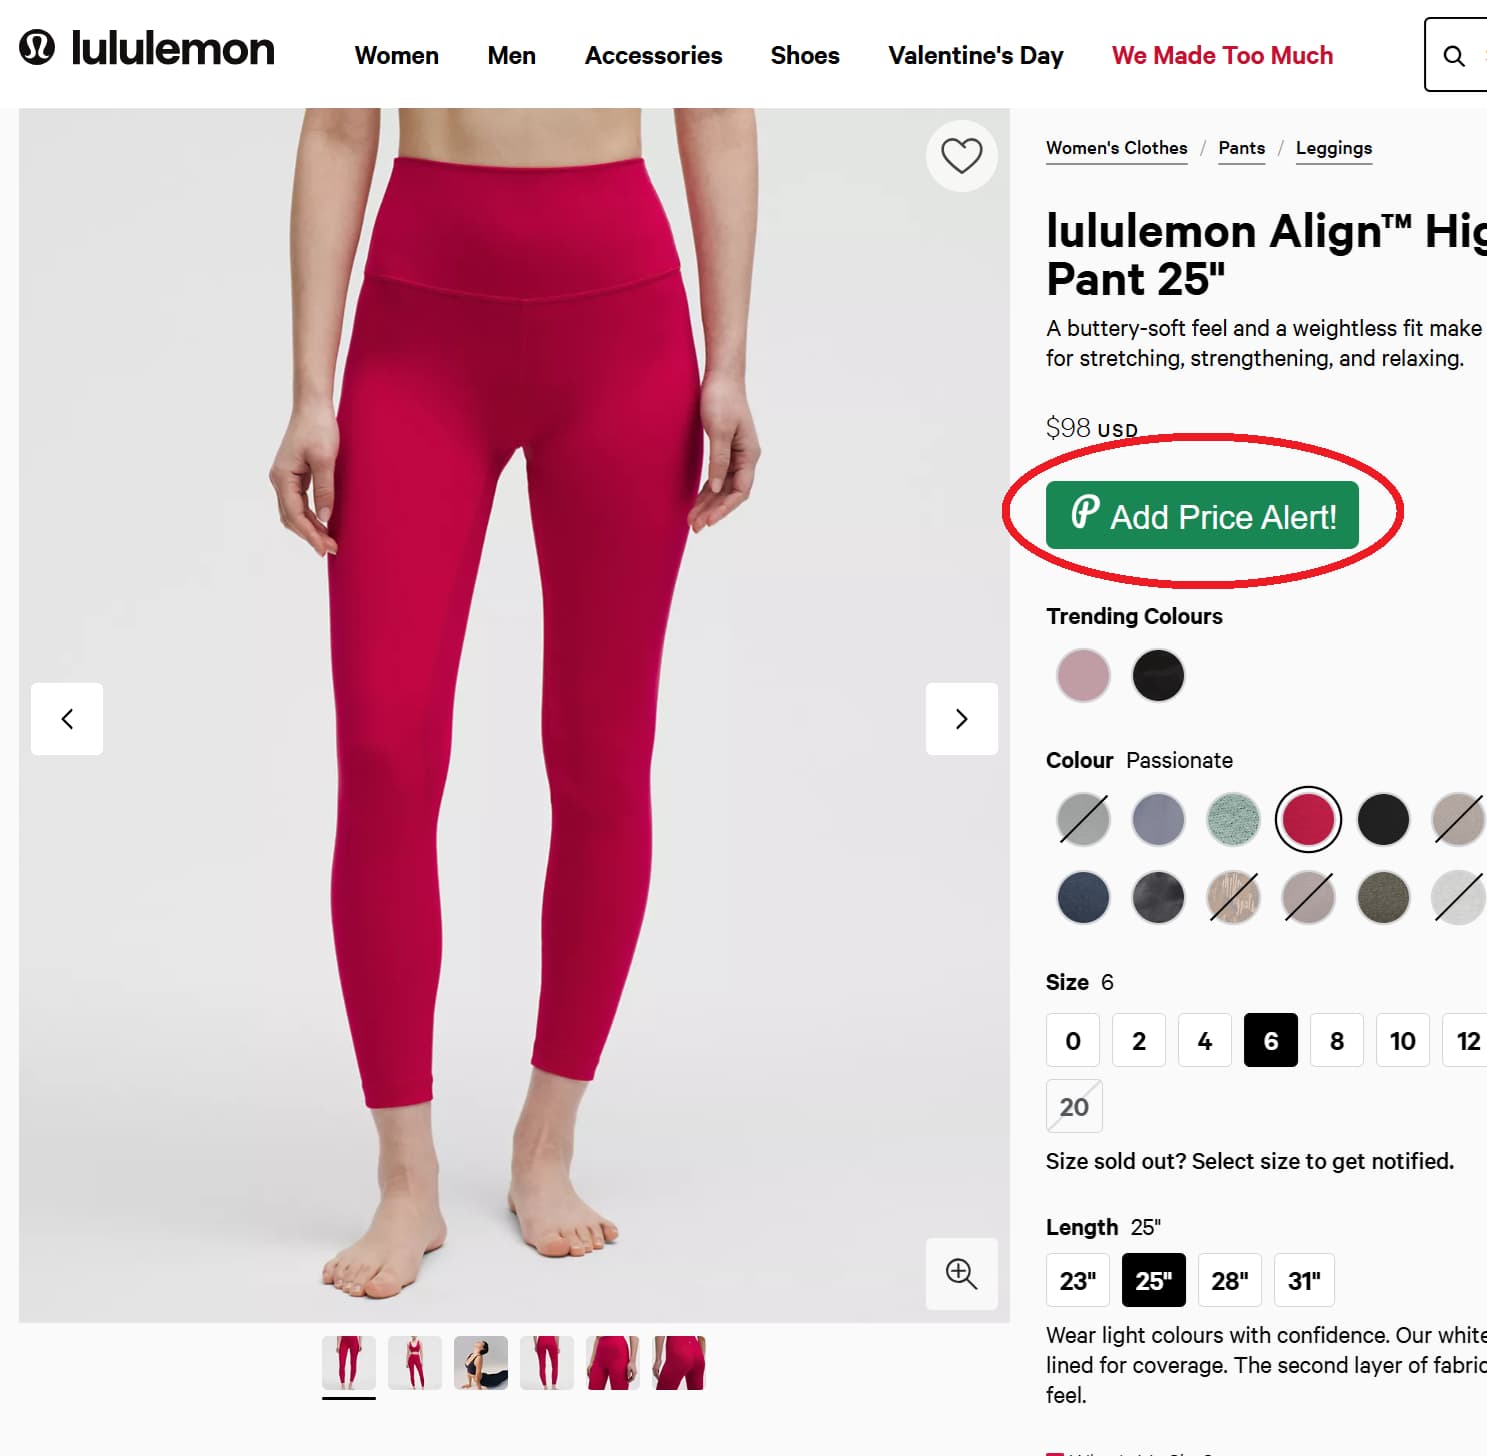Open the image zoom magnifier
The image size is (1487, 1456).
point(960,1274)
